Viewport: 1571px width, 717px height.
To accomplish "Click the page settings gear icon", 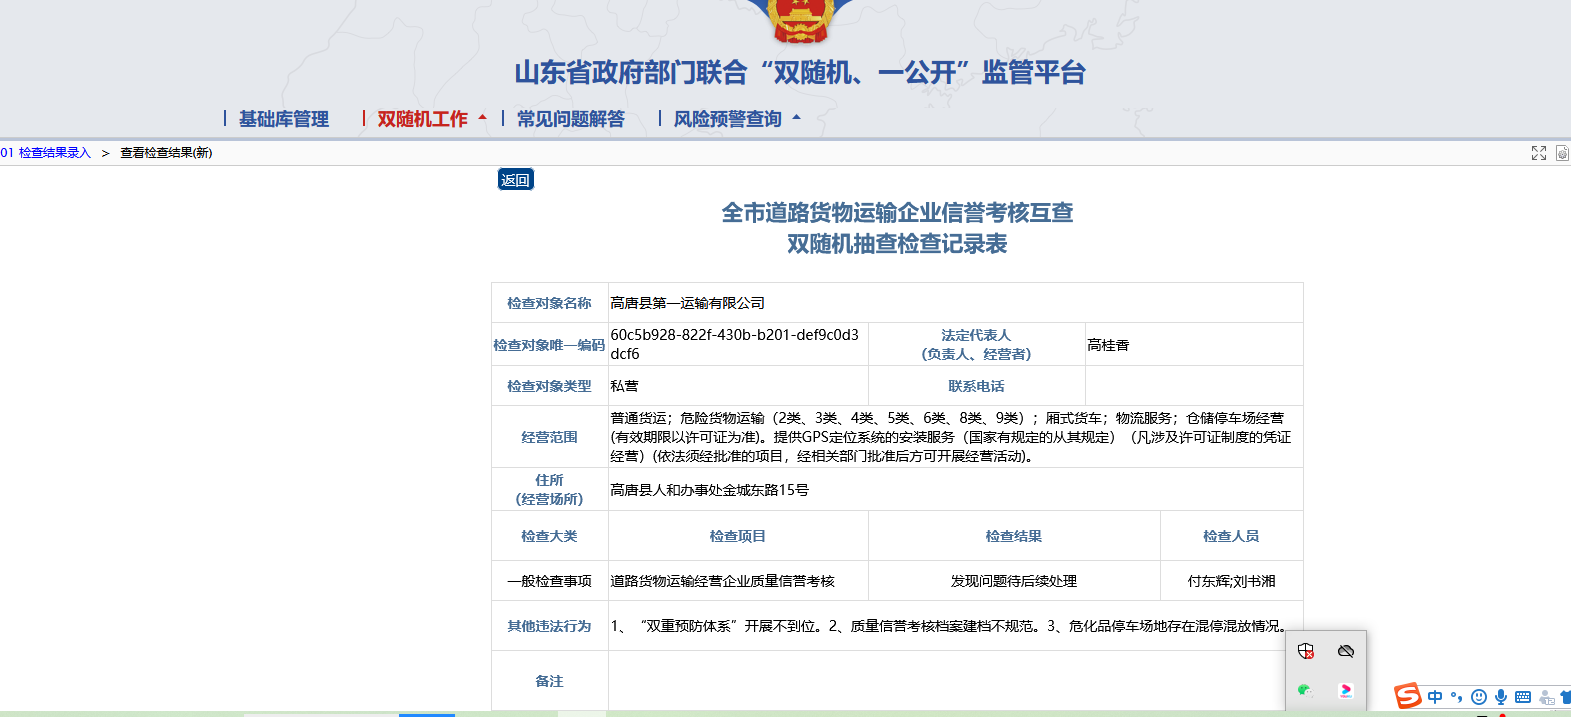I will click(1562, 153).
